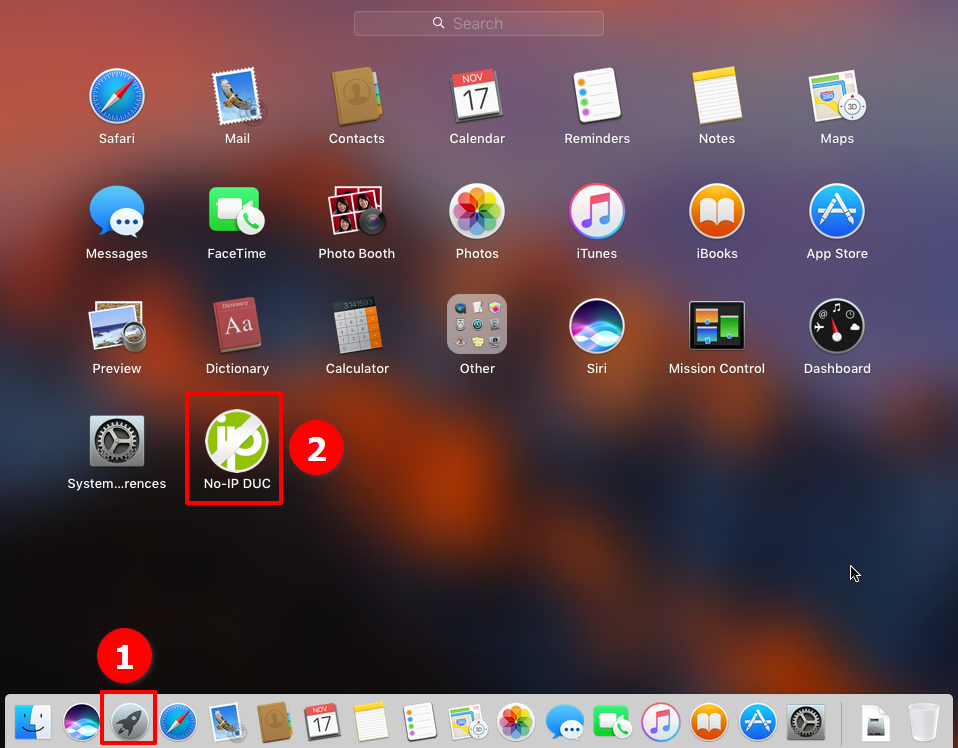Open the App Store
The image size is (958, 748).
coord(837,212)
